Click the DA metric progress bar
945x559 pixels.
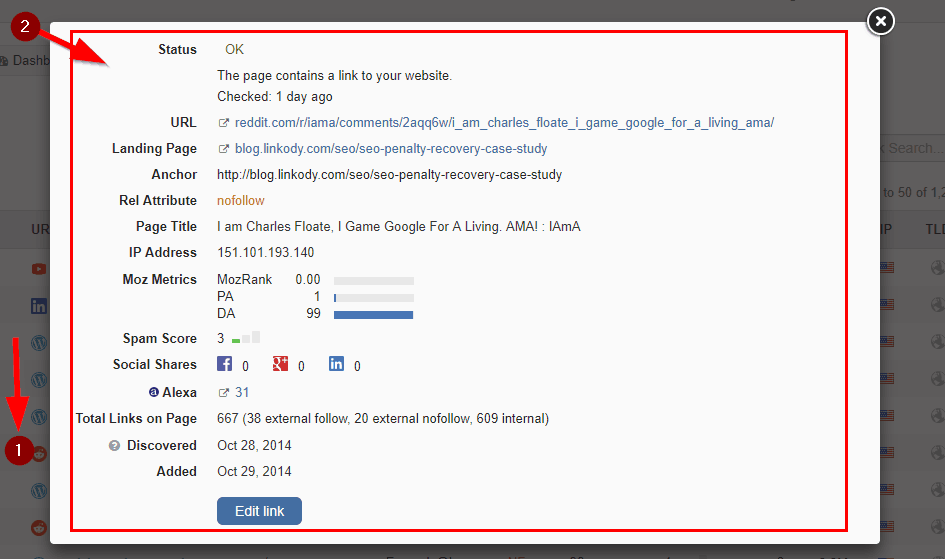coord(373,315)
